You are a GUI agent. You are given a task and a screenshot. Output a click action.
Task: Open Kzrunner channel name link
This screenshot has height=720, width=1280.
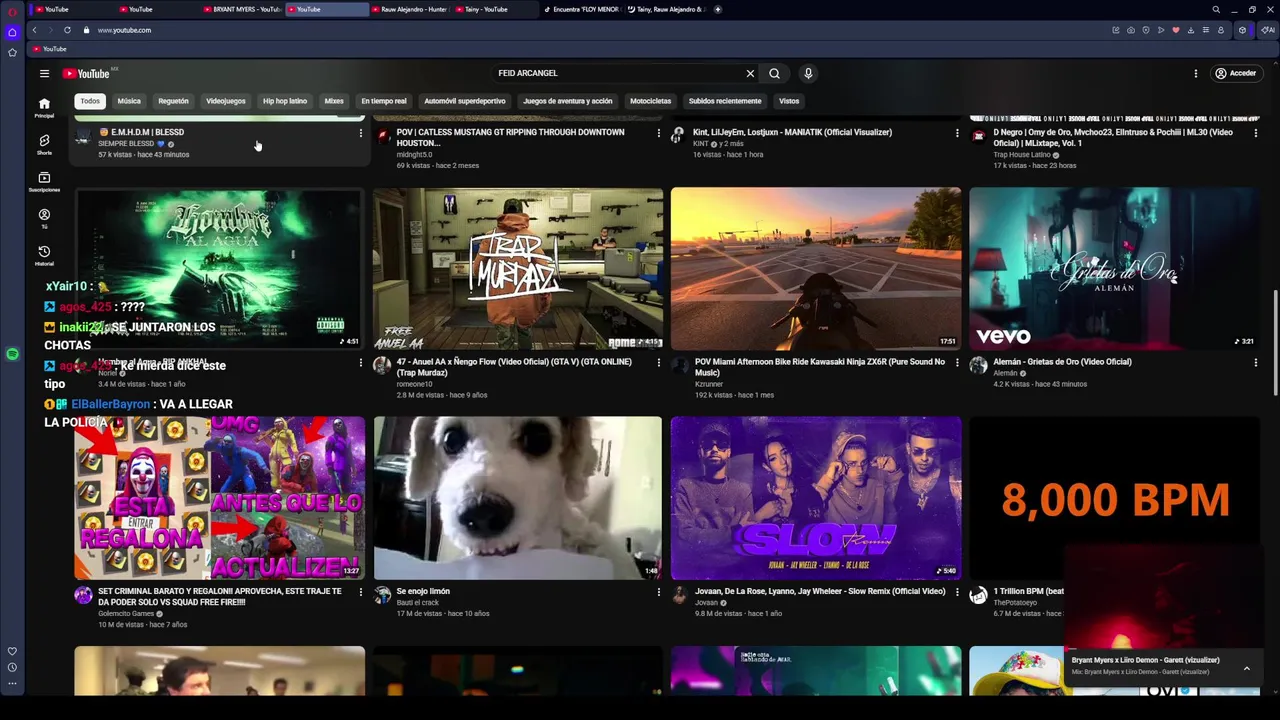[708, 384]
